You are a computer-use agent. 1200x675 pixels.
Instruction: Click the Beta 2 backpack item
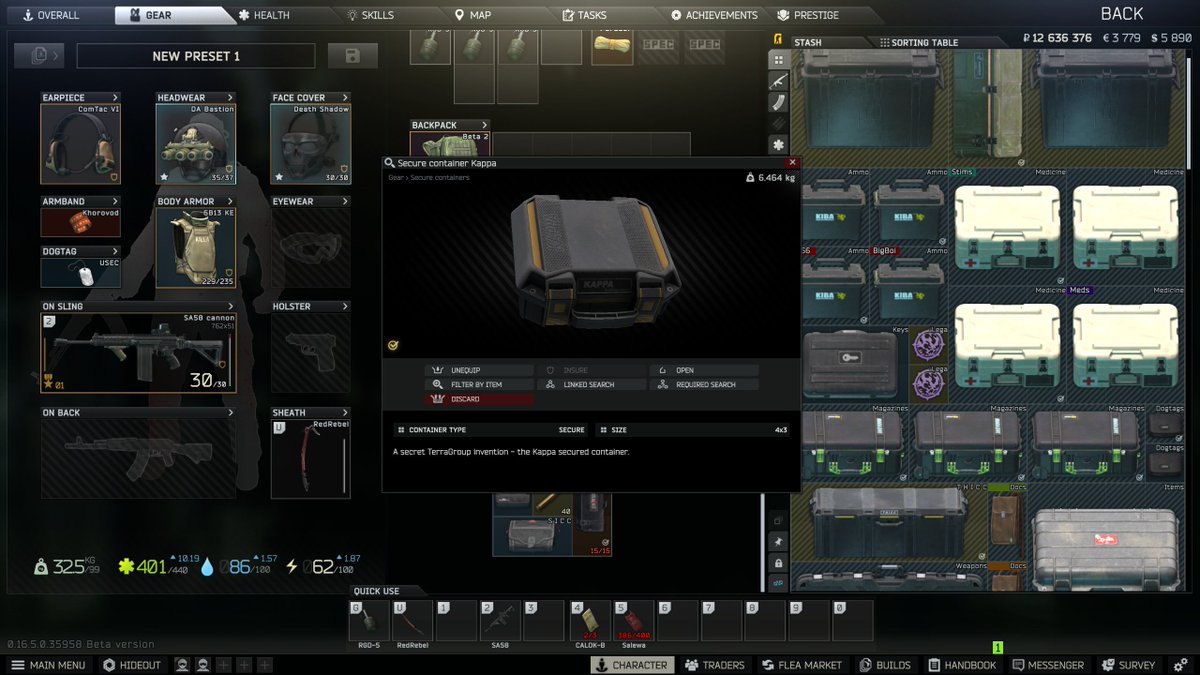click(450, 145)
